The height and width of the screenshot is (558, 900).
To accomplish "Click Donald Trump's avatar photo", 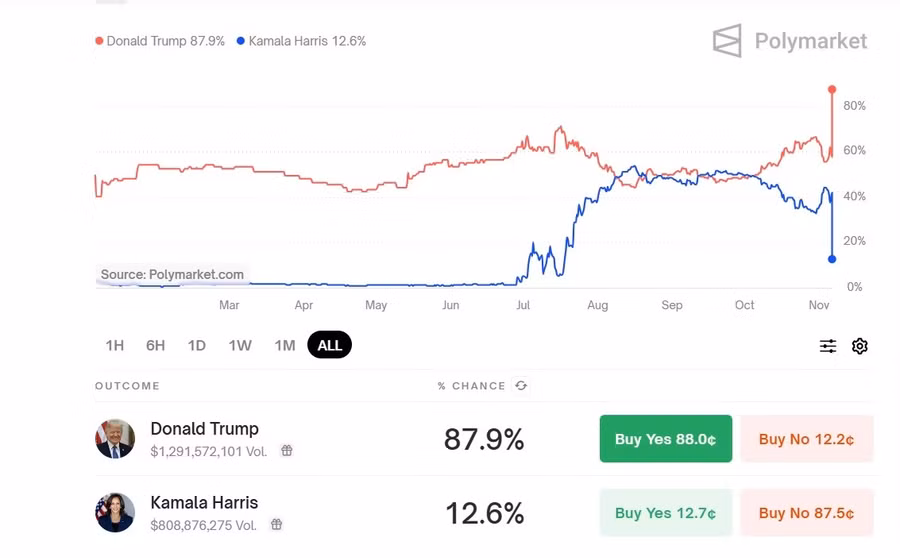I will pos(115,439).
